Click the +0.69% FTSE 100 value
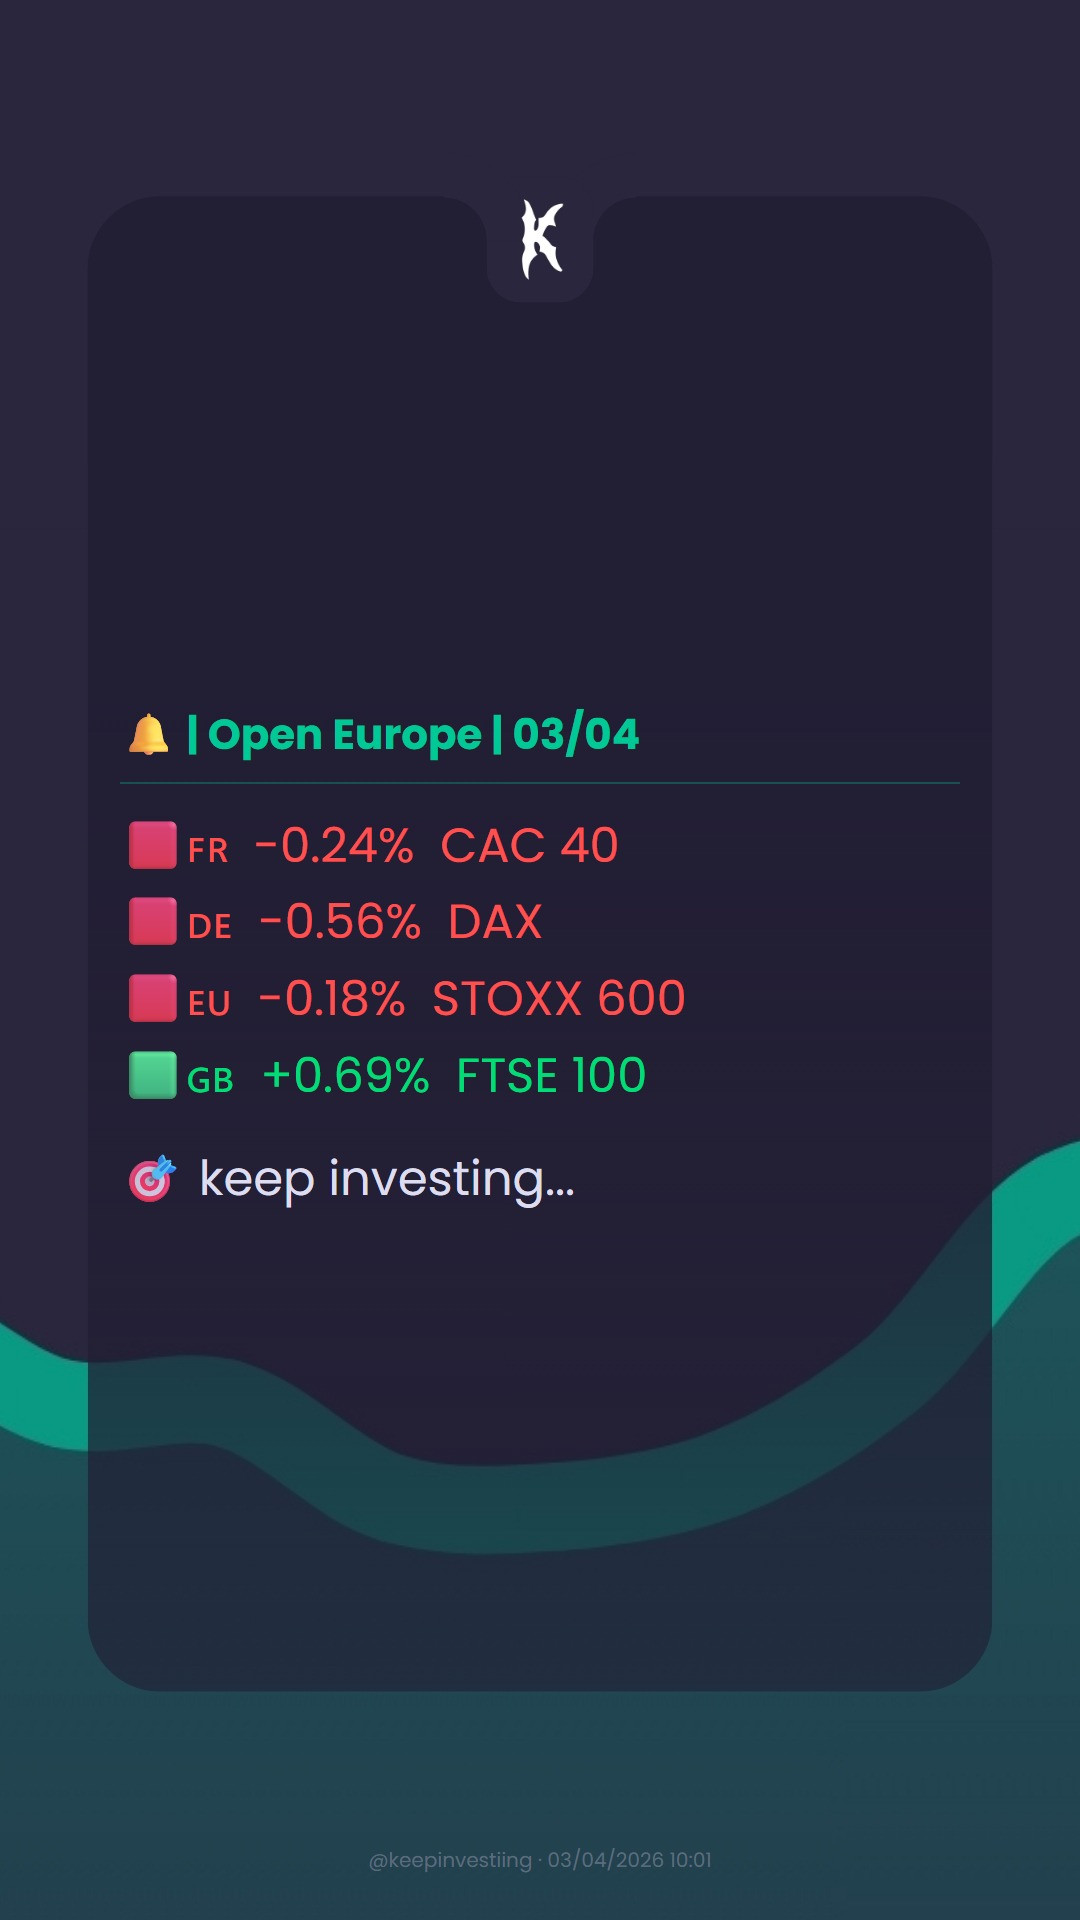The image size is (1080, 1920). pyautogui.click(x=454, y=1076)
